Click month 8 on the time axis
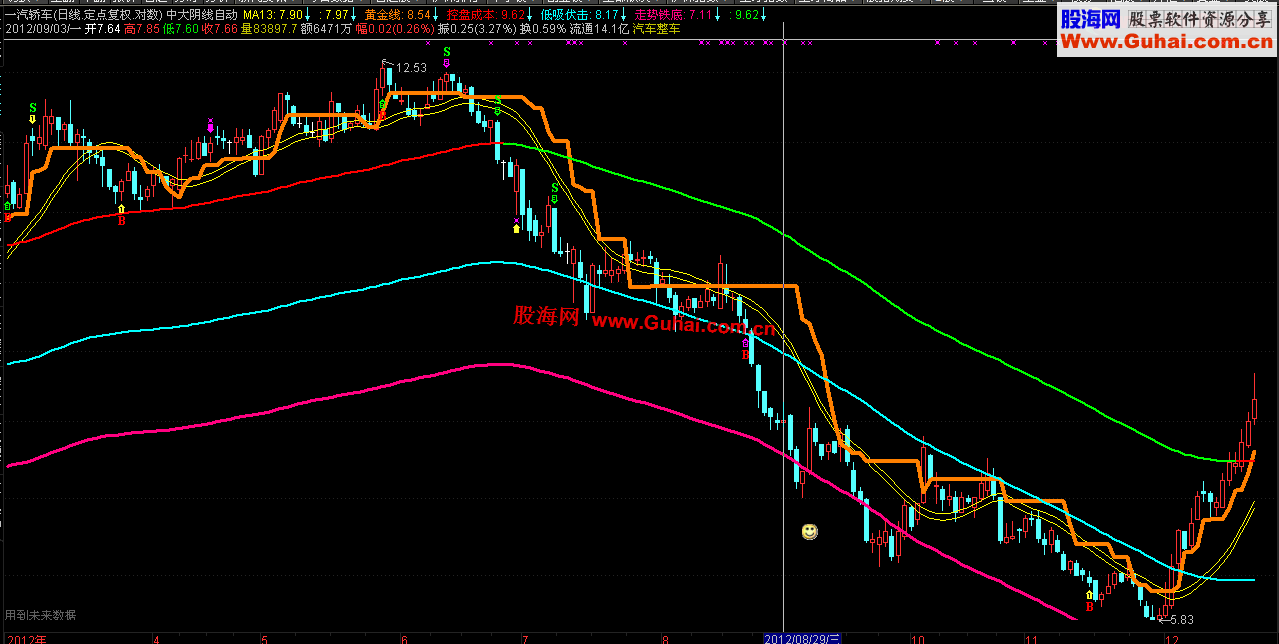1279x644 pixels. [665, 638]
